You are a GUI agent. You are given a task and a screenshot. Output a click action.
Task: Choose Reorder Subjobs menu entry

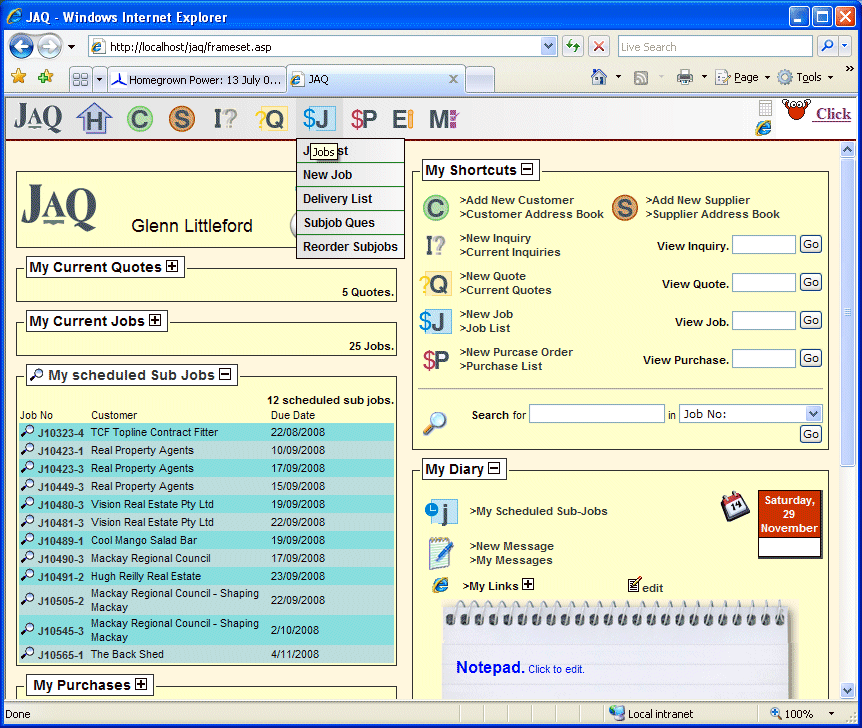tap(350, 247)
